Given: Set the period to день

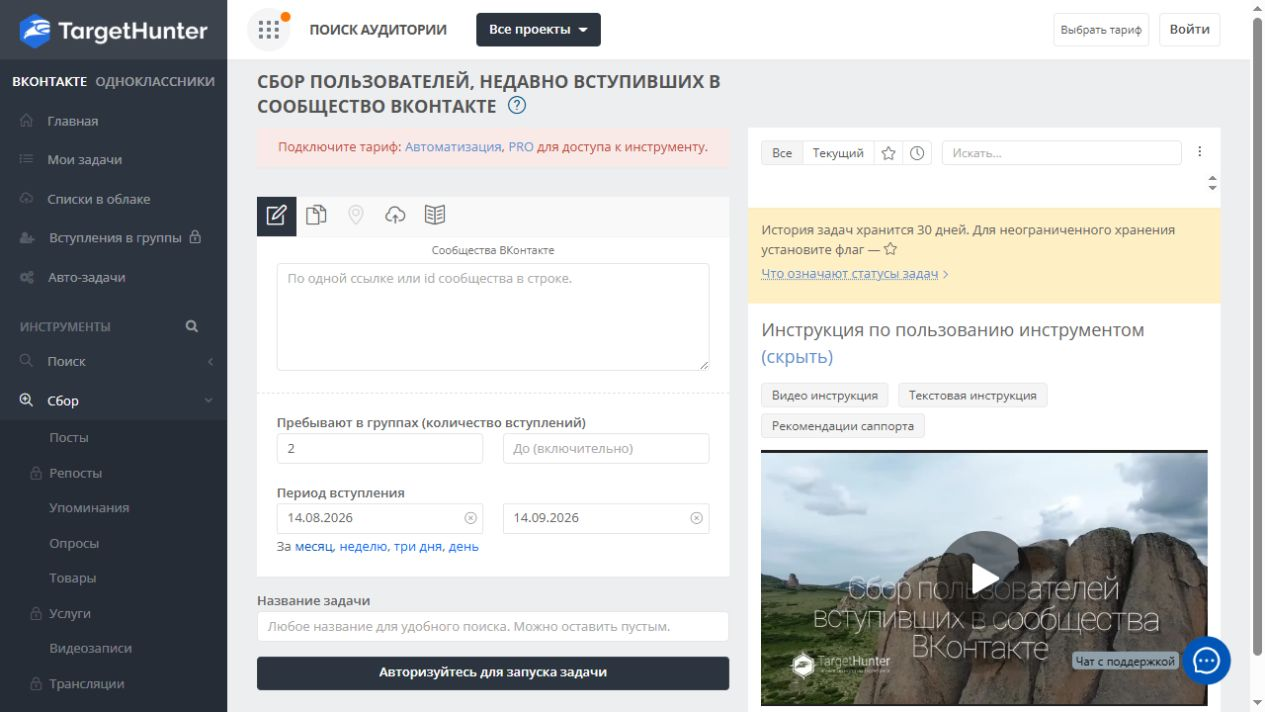Looking at the screenshot, I should (463, 547).
